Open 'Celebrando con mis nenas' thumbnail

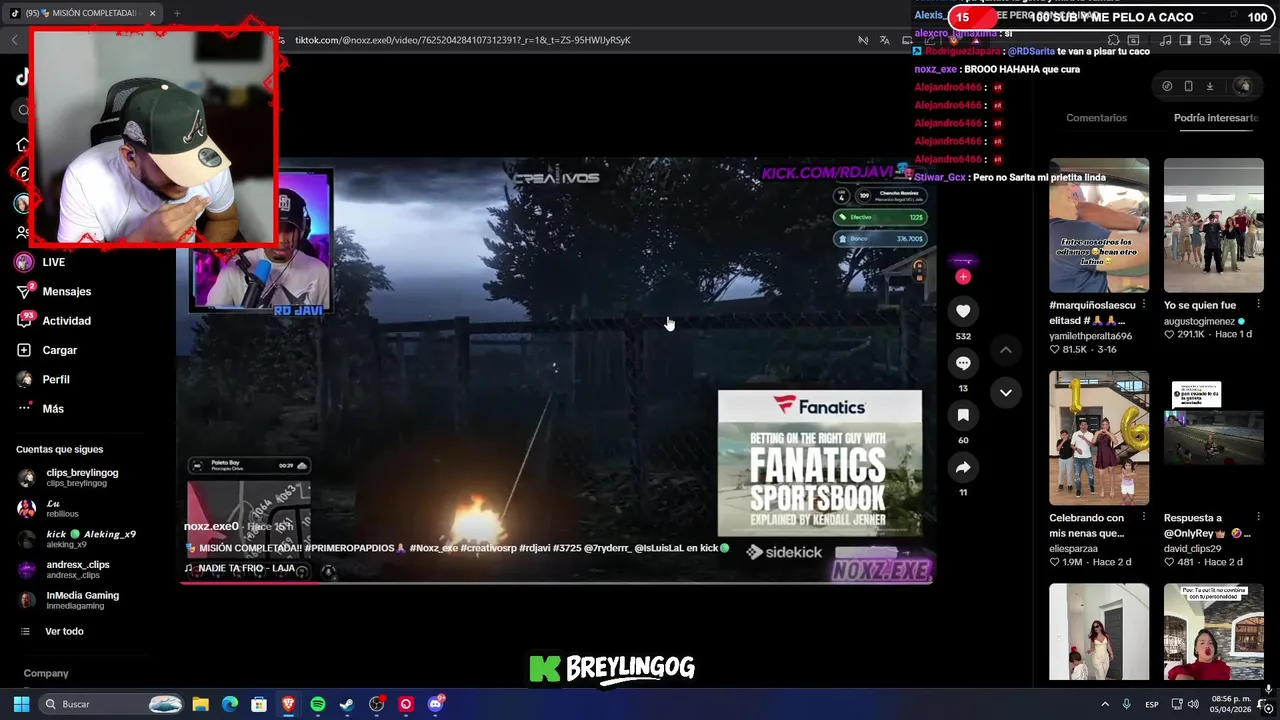coord(1099,438)
